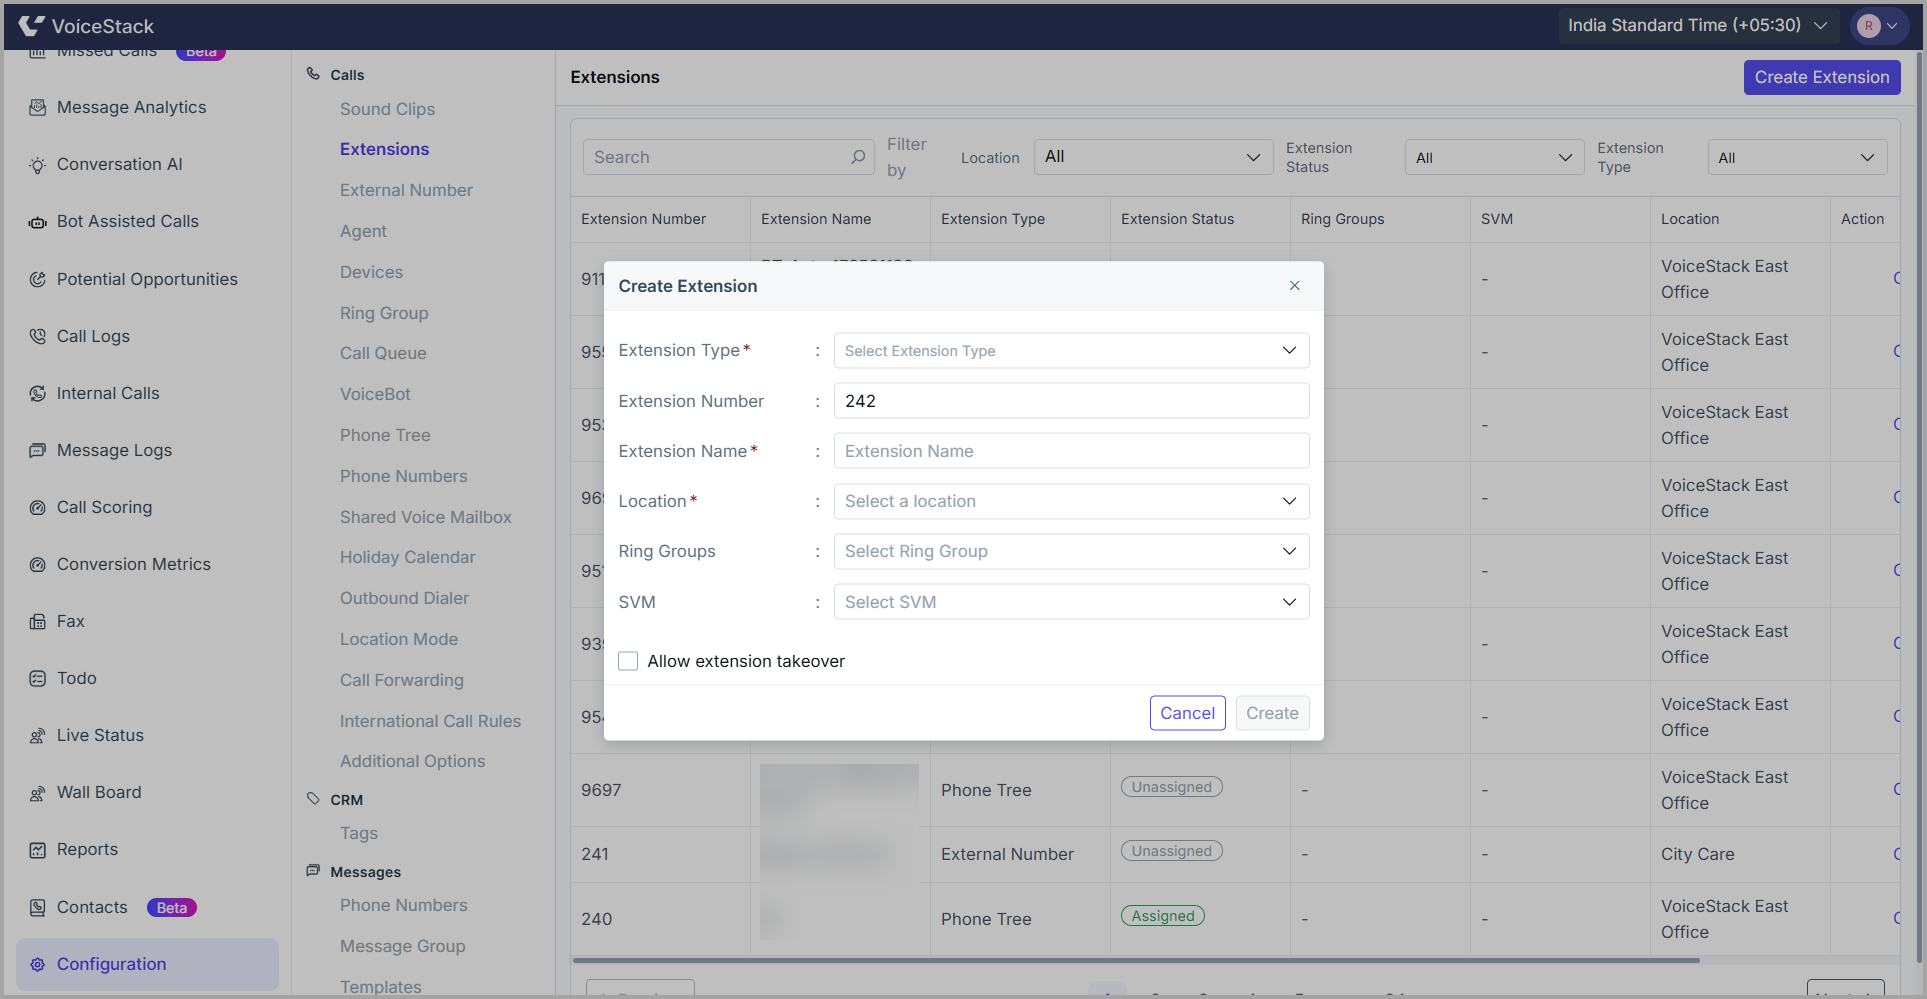Click the Create button in dialog
This screenshot has height=999, width=1927.
coord(1272,713)
